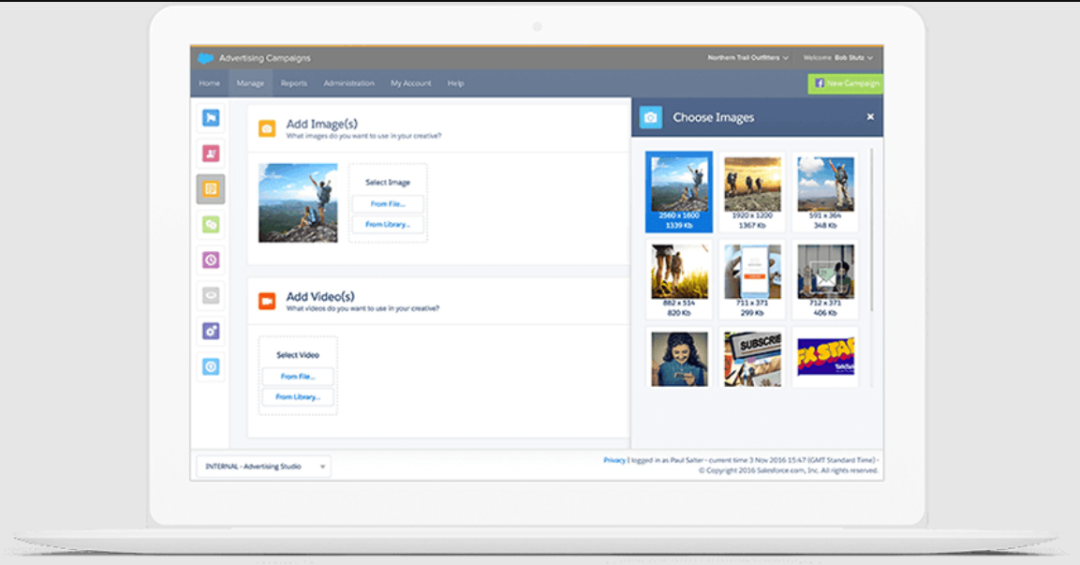This screenshot has height=565, width=1080.
Task: Click the New Campaign button
Action: (845, 84)
